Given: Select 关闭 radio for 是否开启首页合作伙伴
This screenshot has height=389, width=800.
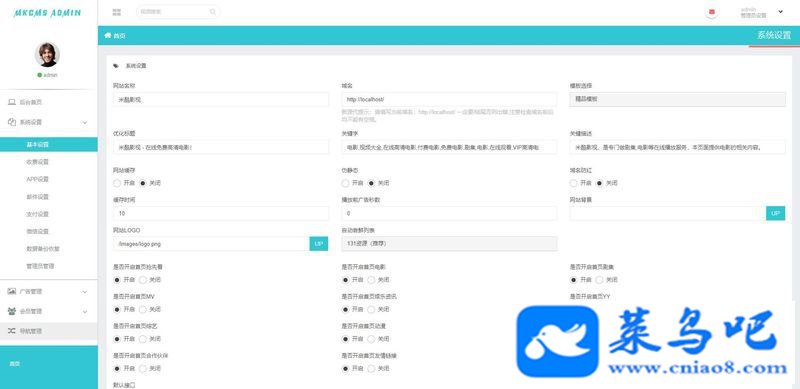Looking at the screenshot, I should [143, 368].
